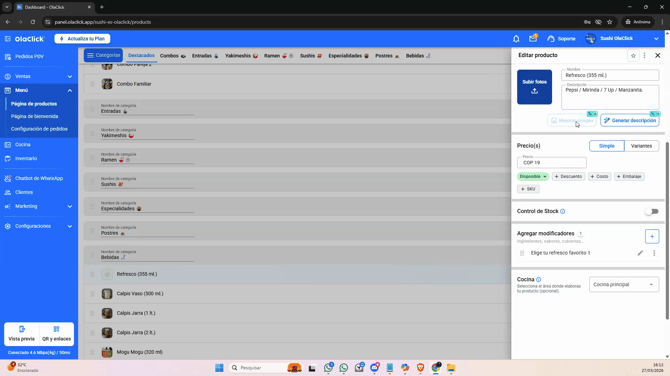Switch to Especialidades tab
670x376 pixels.
[348, 56]
